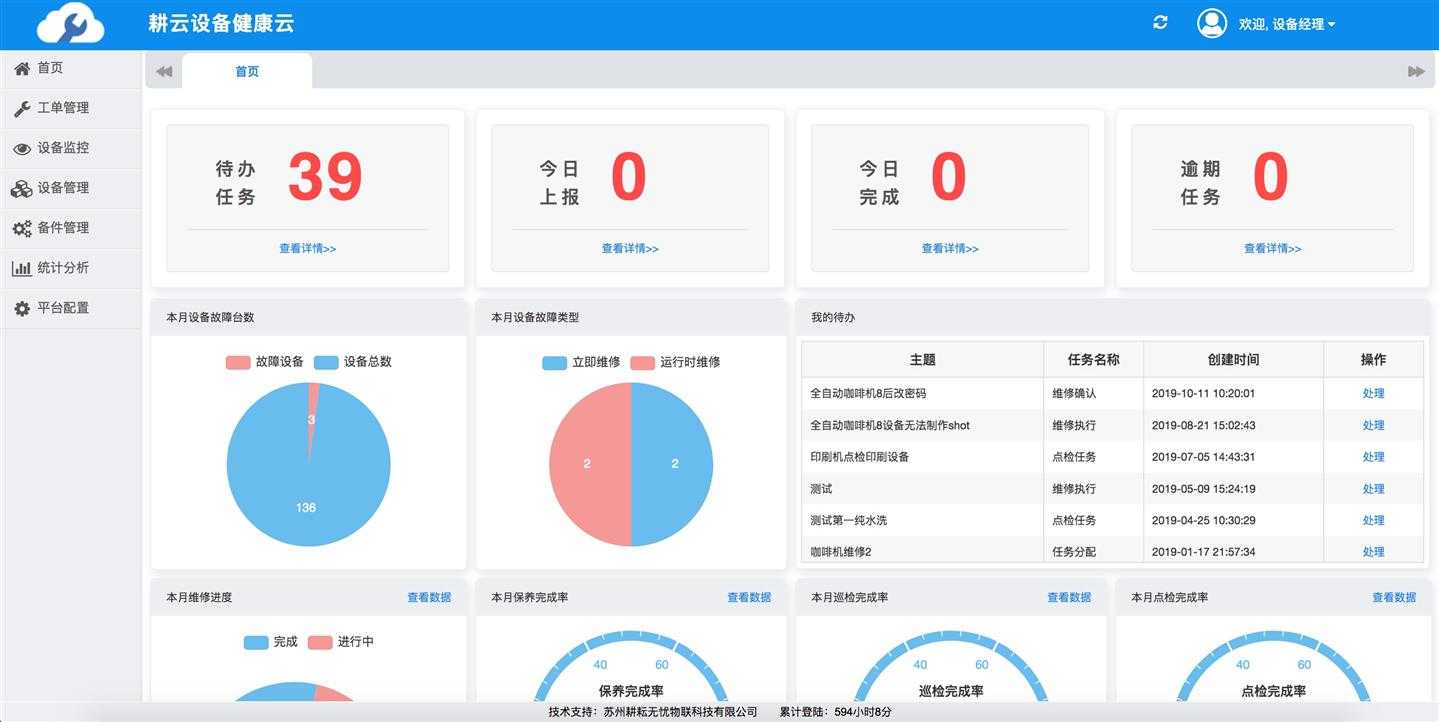This screenshot has width=1439, height=722.
Task: Click 处理 for 全自动咖啡机8后改密码
Action: click(x=1373, y=393)
